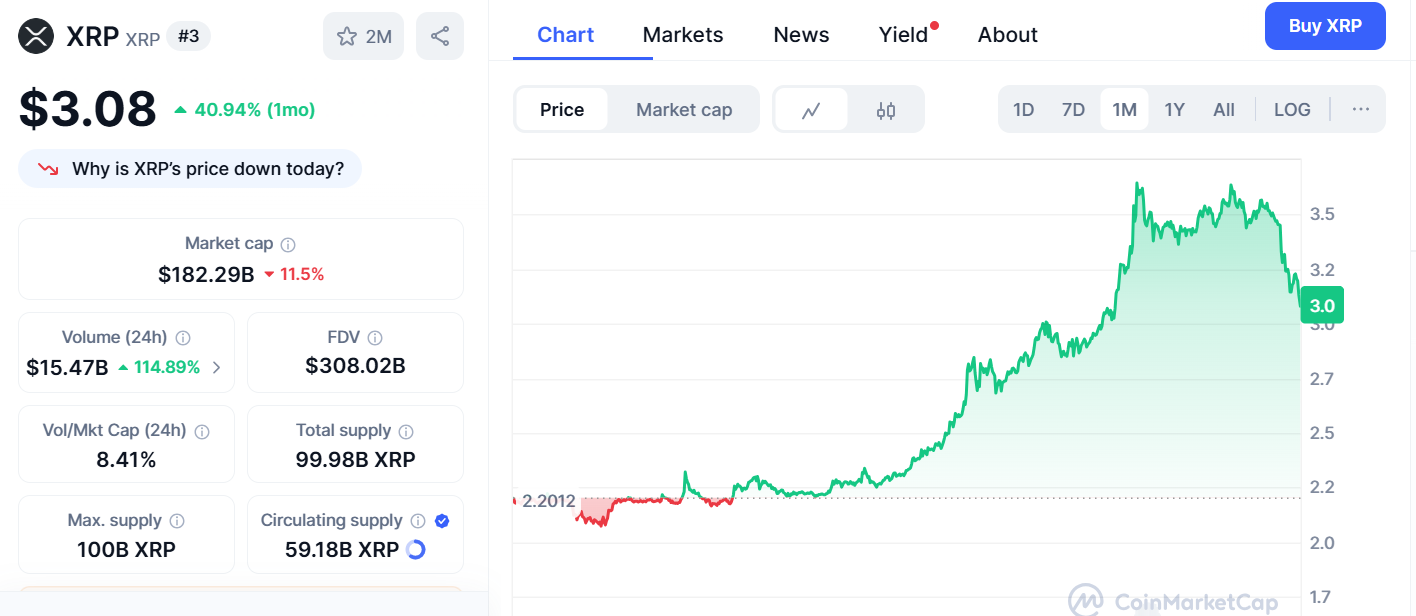Toggle LOG scale on chart
This screenshot has width=1416, height=616.
pyautogui.click(x=1292, y=110)
